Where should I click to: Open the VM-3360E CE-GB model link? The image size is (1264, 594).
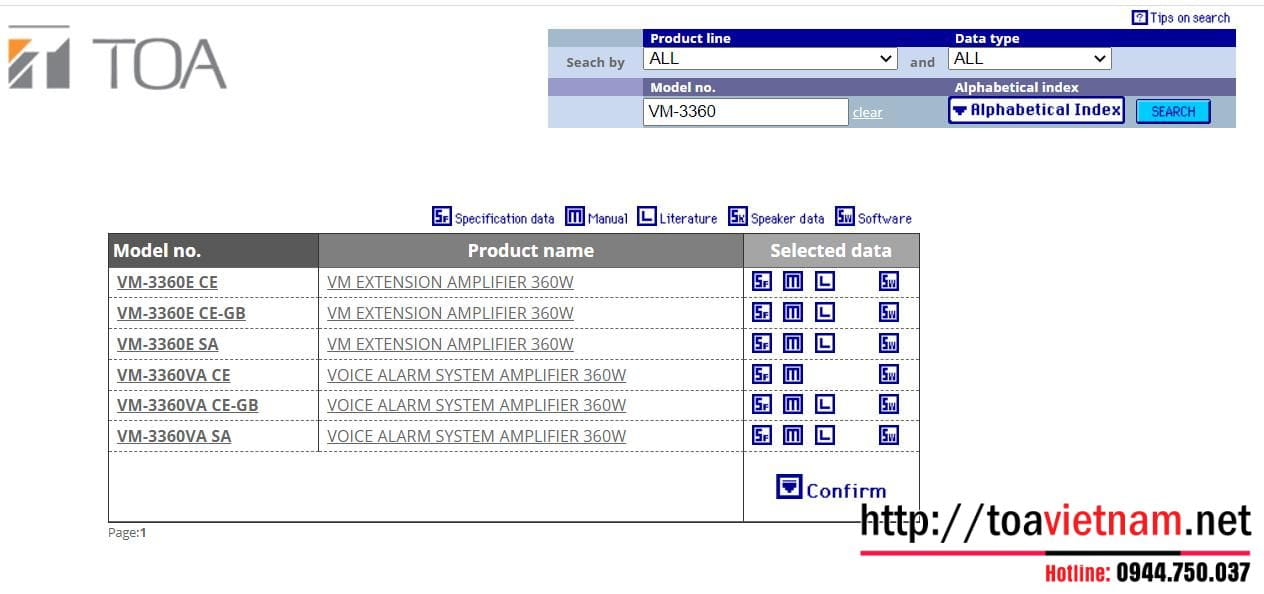pyautogui.click(x=181, y=313)
